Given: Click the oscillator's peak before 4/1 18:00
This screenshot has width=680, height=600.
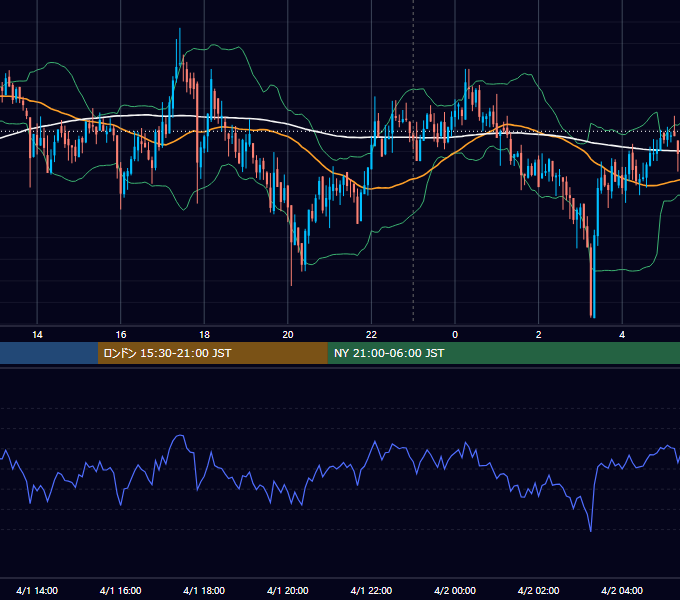Looking at the screenshot, I should pyautogui.click(x=180, y=436).
